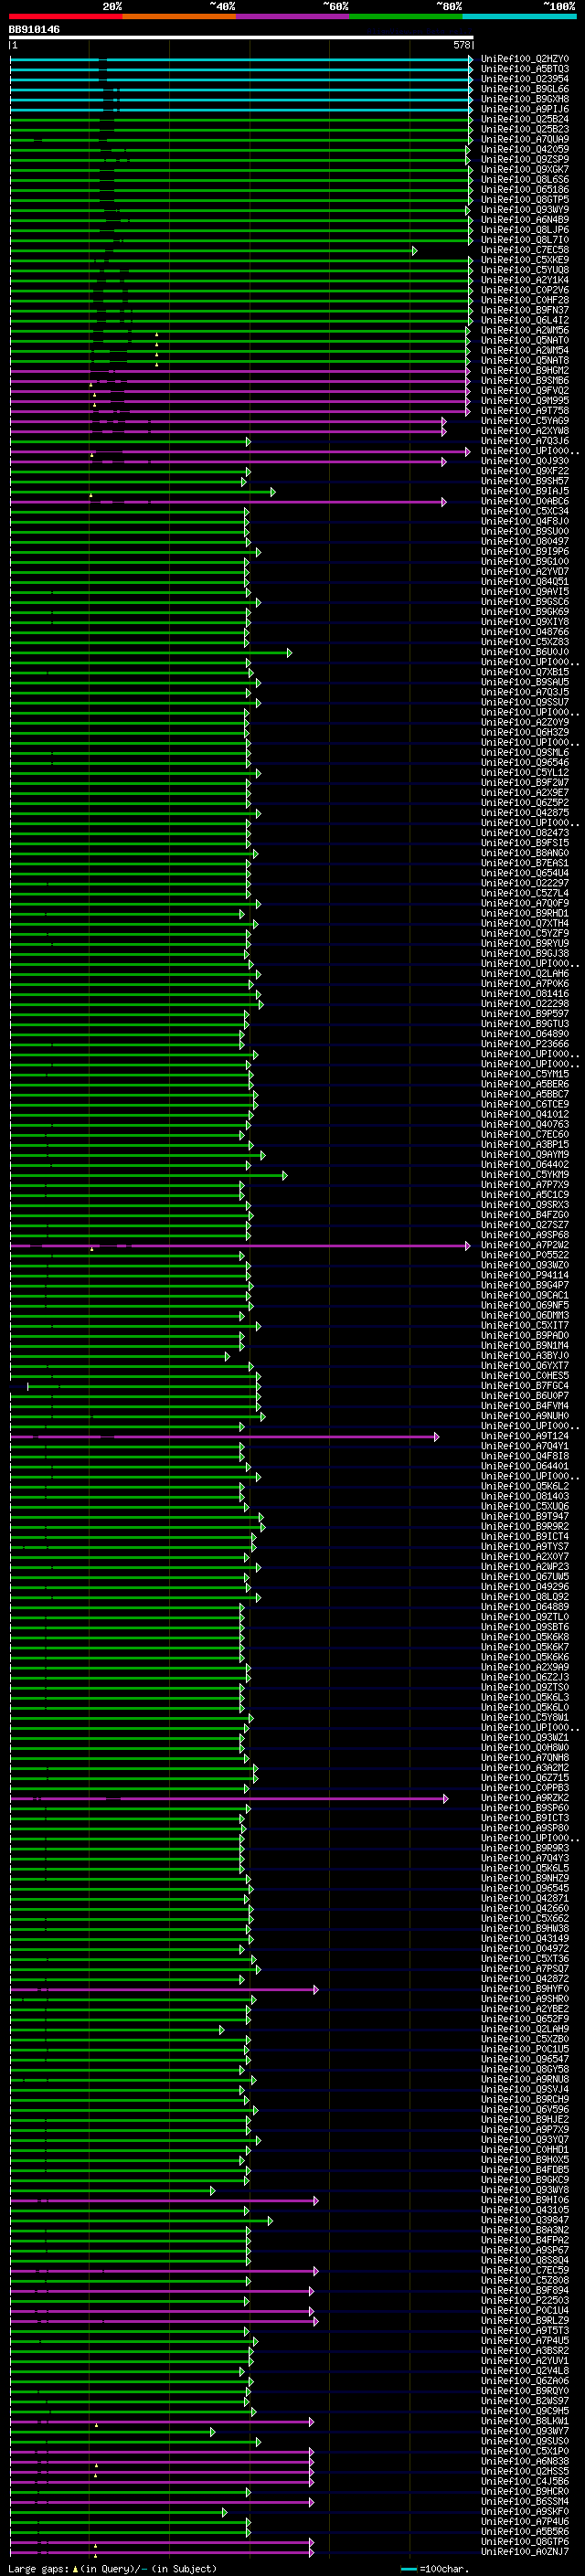Open hit UniRef100_Q2HZY0
Viewport: 585px width, 2576px height.
[525, 59]
